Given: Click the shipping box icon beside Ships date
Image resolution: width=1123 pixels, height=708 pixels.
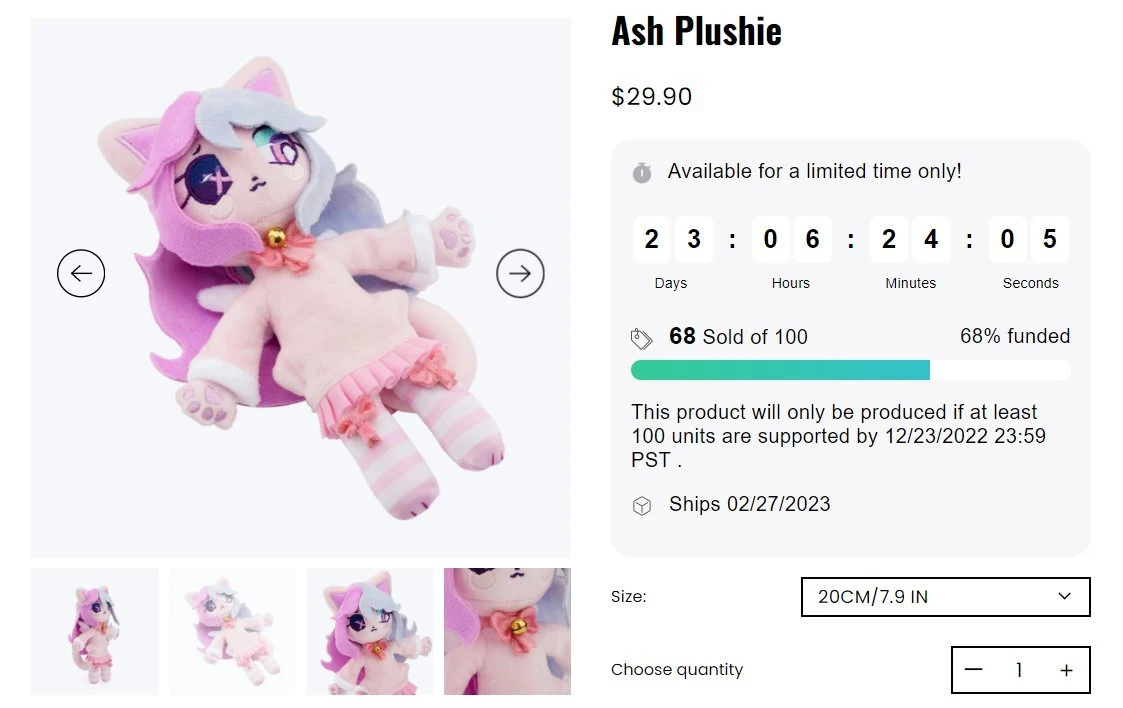Looking at the screenshot, I should [642, 505].
